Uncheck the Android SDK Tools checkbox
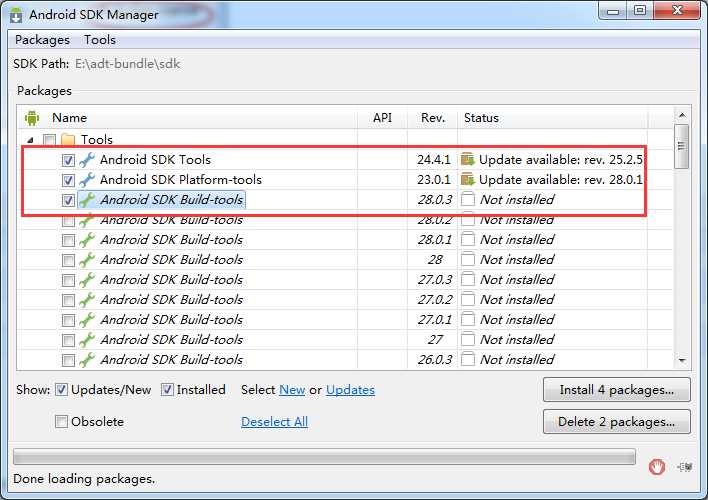This screenshot has width=708, height=500. pos(68,160)
